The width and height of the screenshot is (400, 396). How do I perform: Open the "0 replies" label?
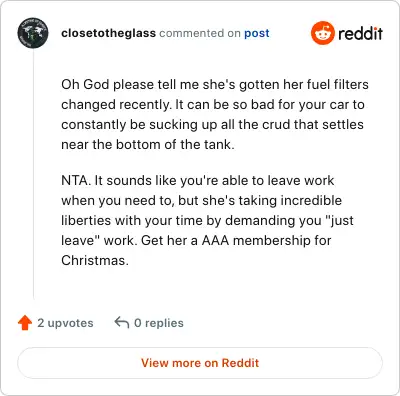(x=159, y=323)
